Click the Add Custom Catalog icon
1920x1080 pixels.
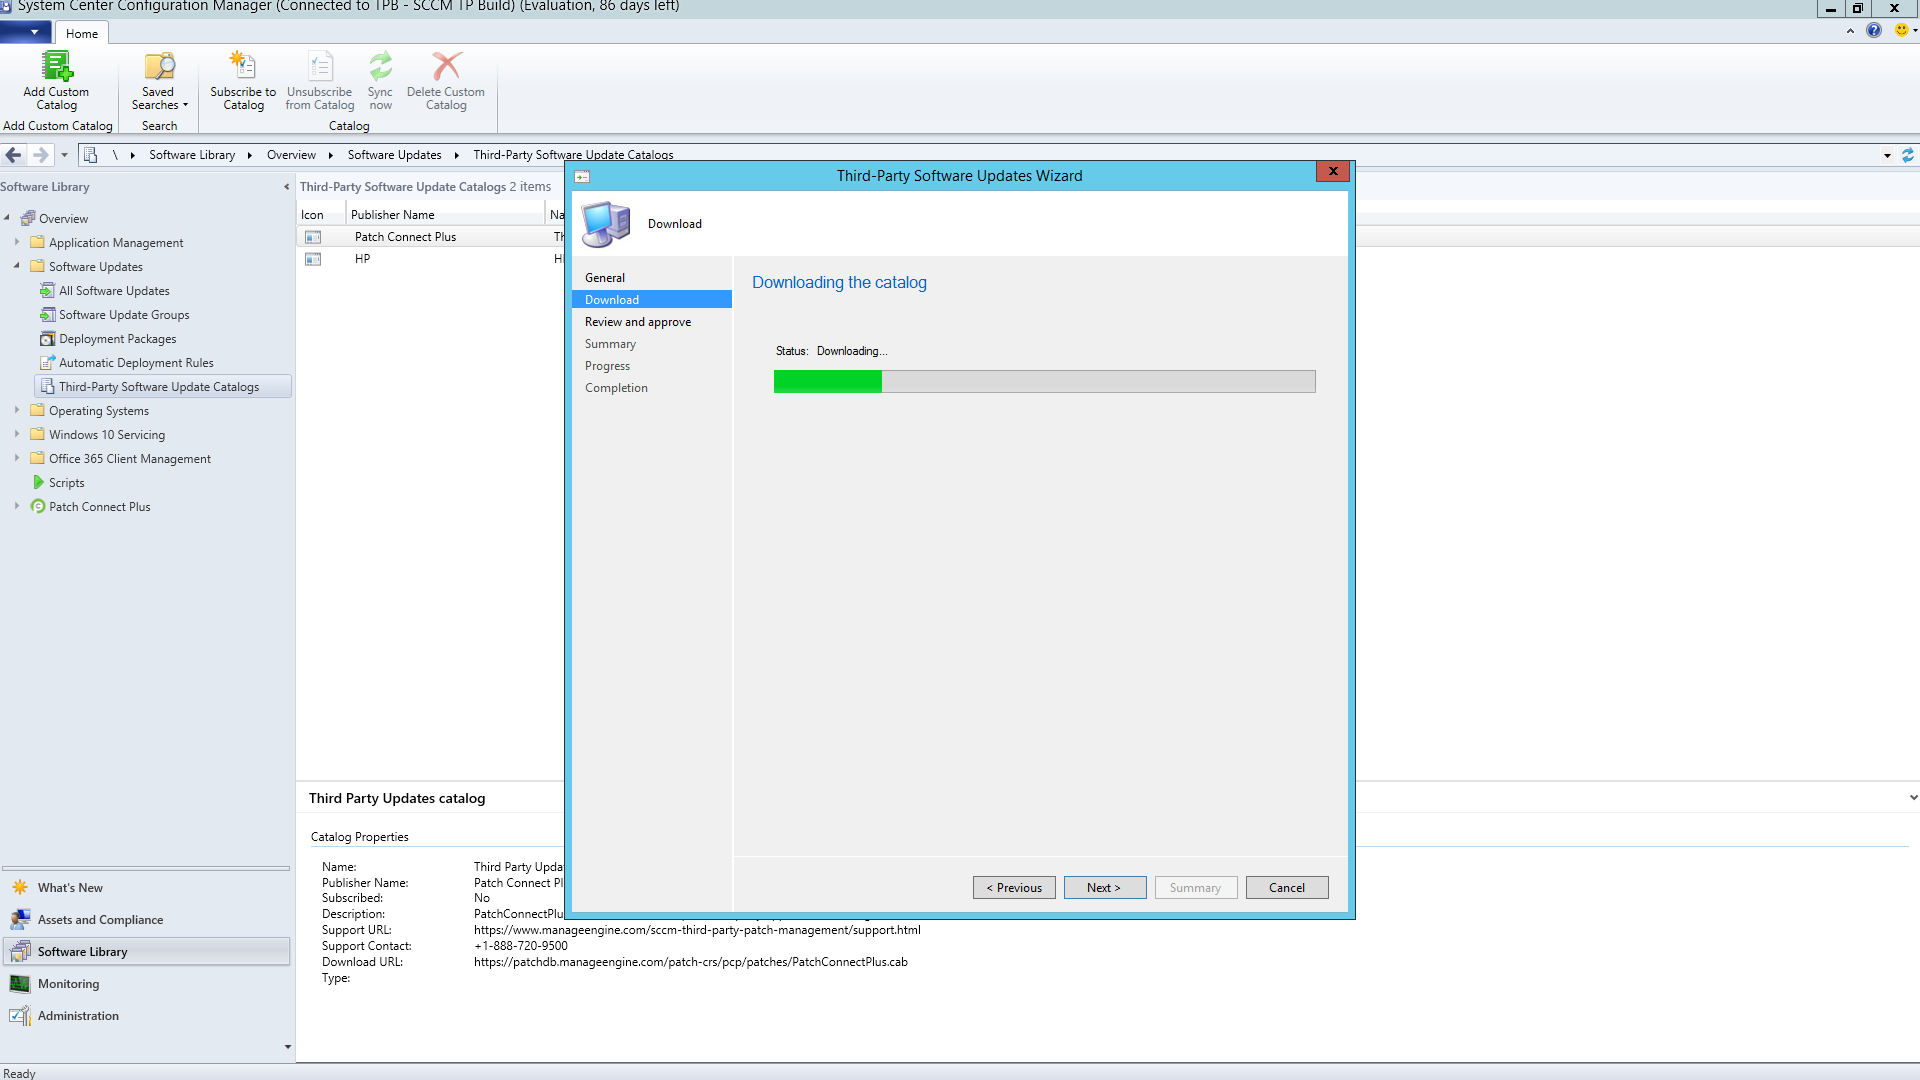coord(56,67)
